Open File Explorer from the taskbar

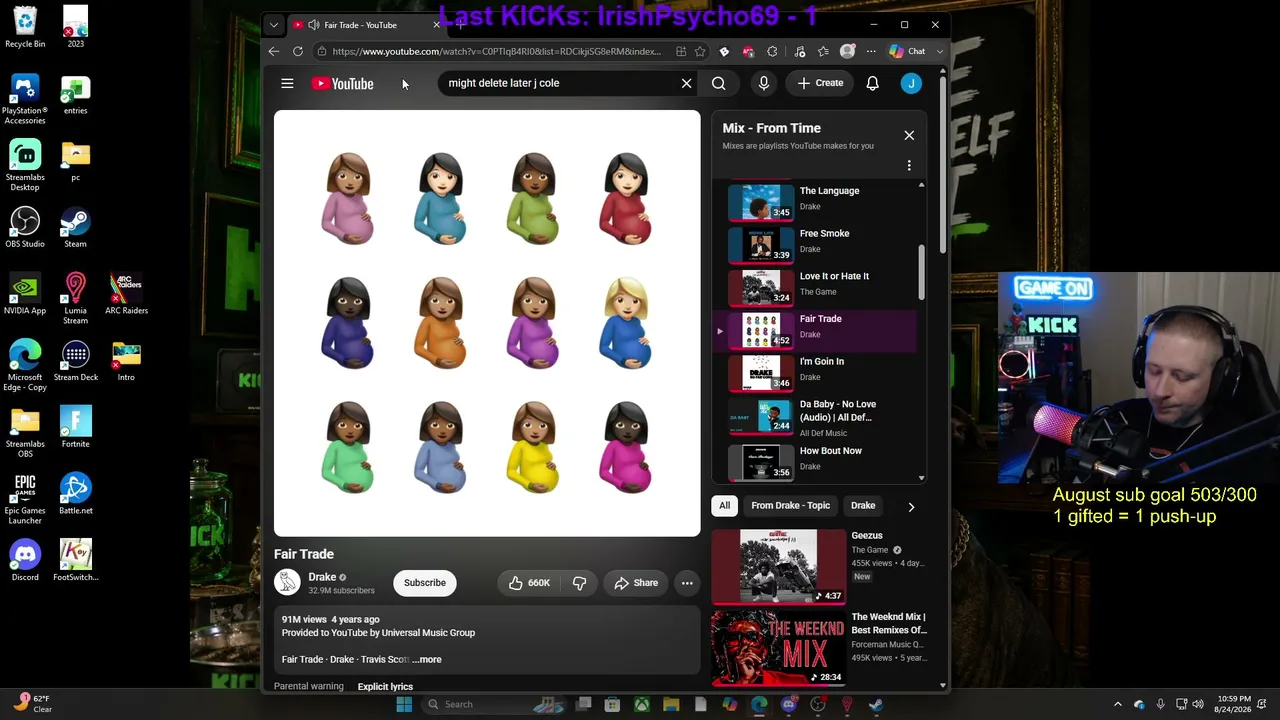[x=671, y=704]
